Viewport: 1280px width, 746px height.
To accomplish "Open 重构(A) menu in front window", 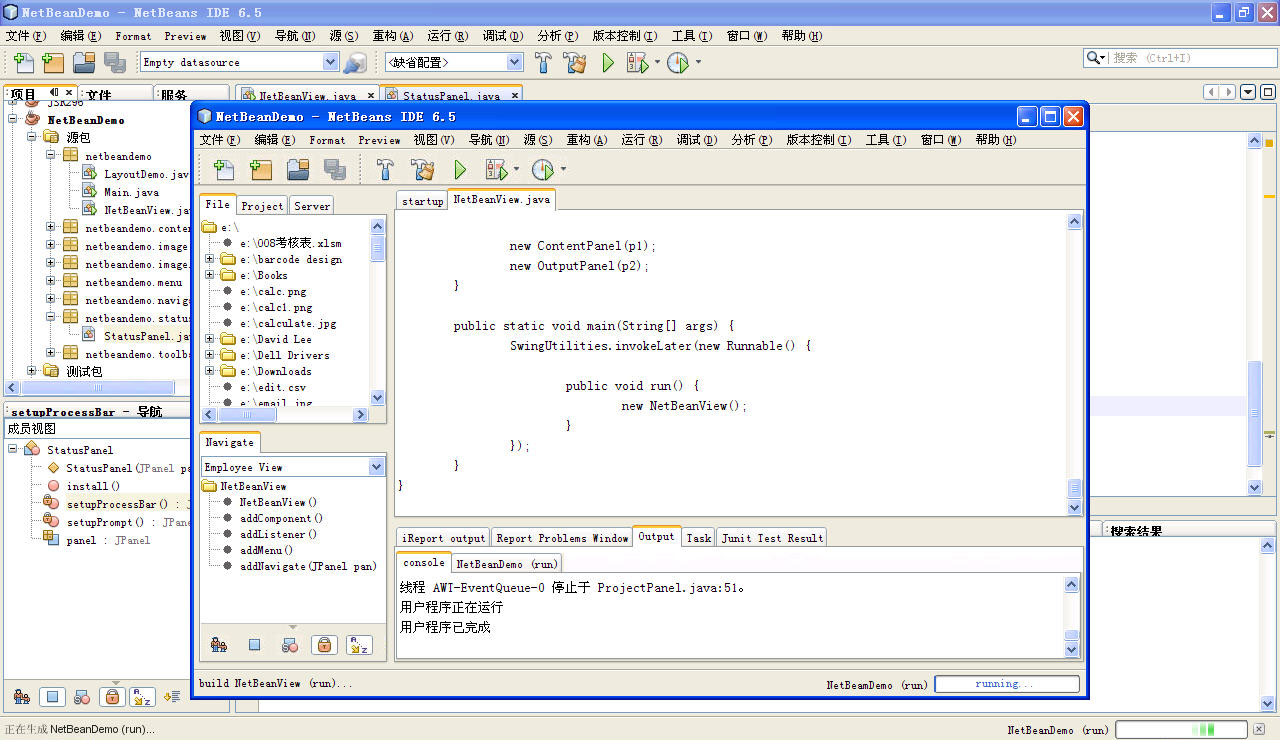I will point(587,140).
